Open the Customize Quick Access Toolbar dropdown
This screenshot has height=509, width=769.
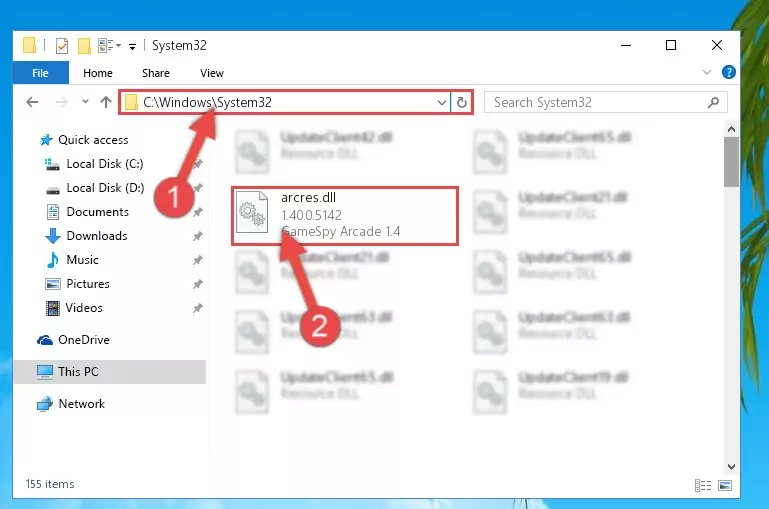pos(132,47)
